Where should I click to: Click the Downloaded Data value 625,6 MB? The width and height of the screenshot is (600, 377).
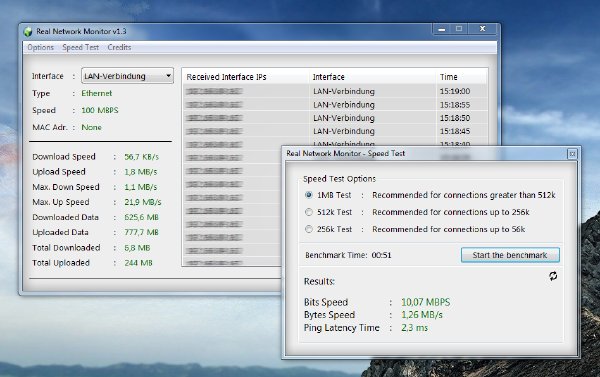(x=141, y=217)
